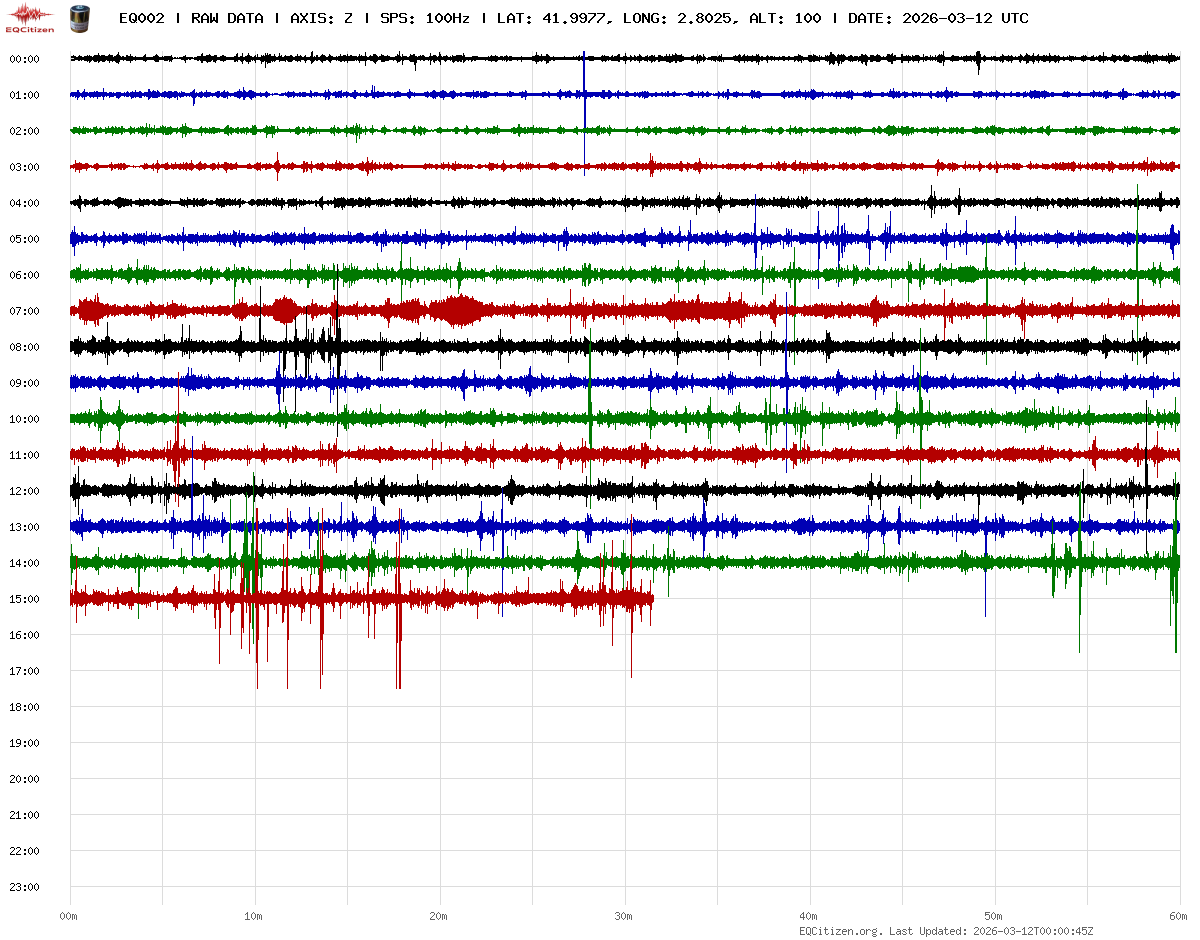Click the seismometer device icon beside the logo
This screenshot has width=1200, height=940.
click(77, 18)
